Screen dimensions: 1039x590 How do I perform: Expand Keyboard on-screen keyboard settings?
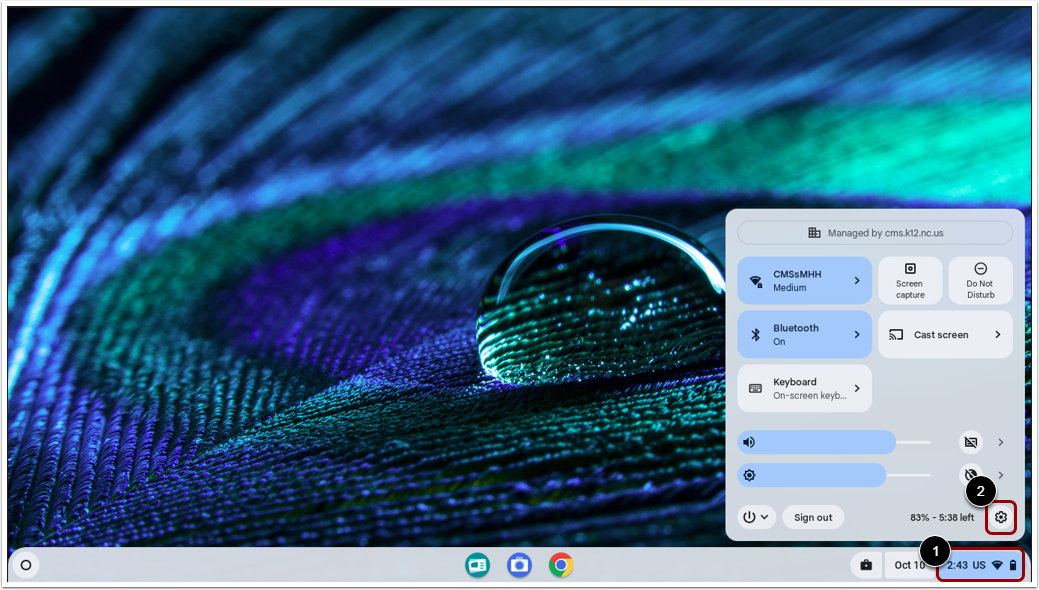click(x=805, y=388)
